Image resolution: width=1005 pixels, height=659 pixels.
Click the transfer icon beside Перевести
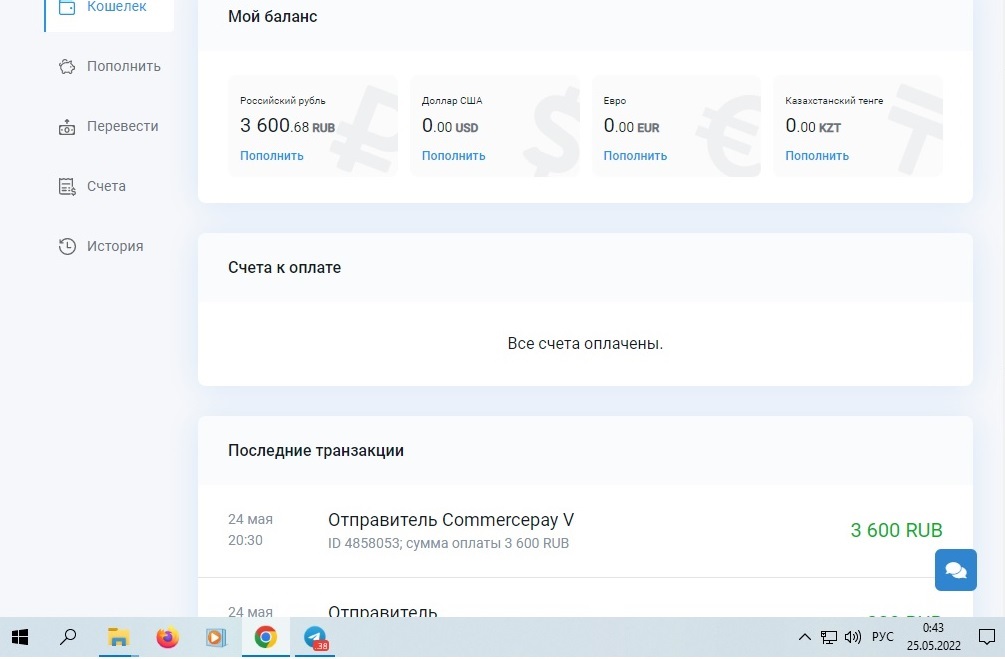[67, 127]
